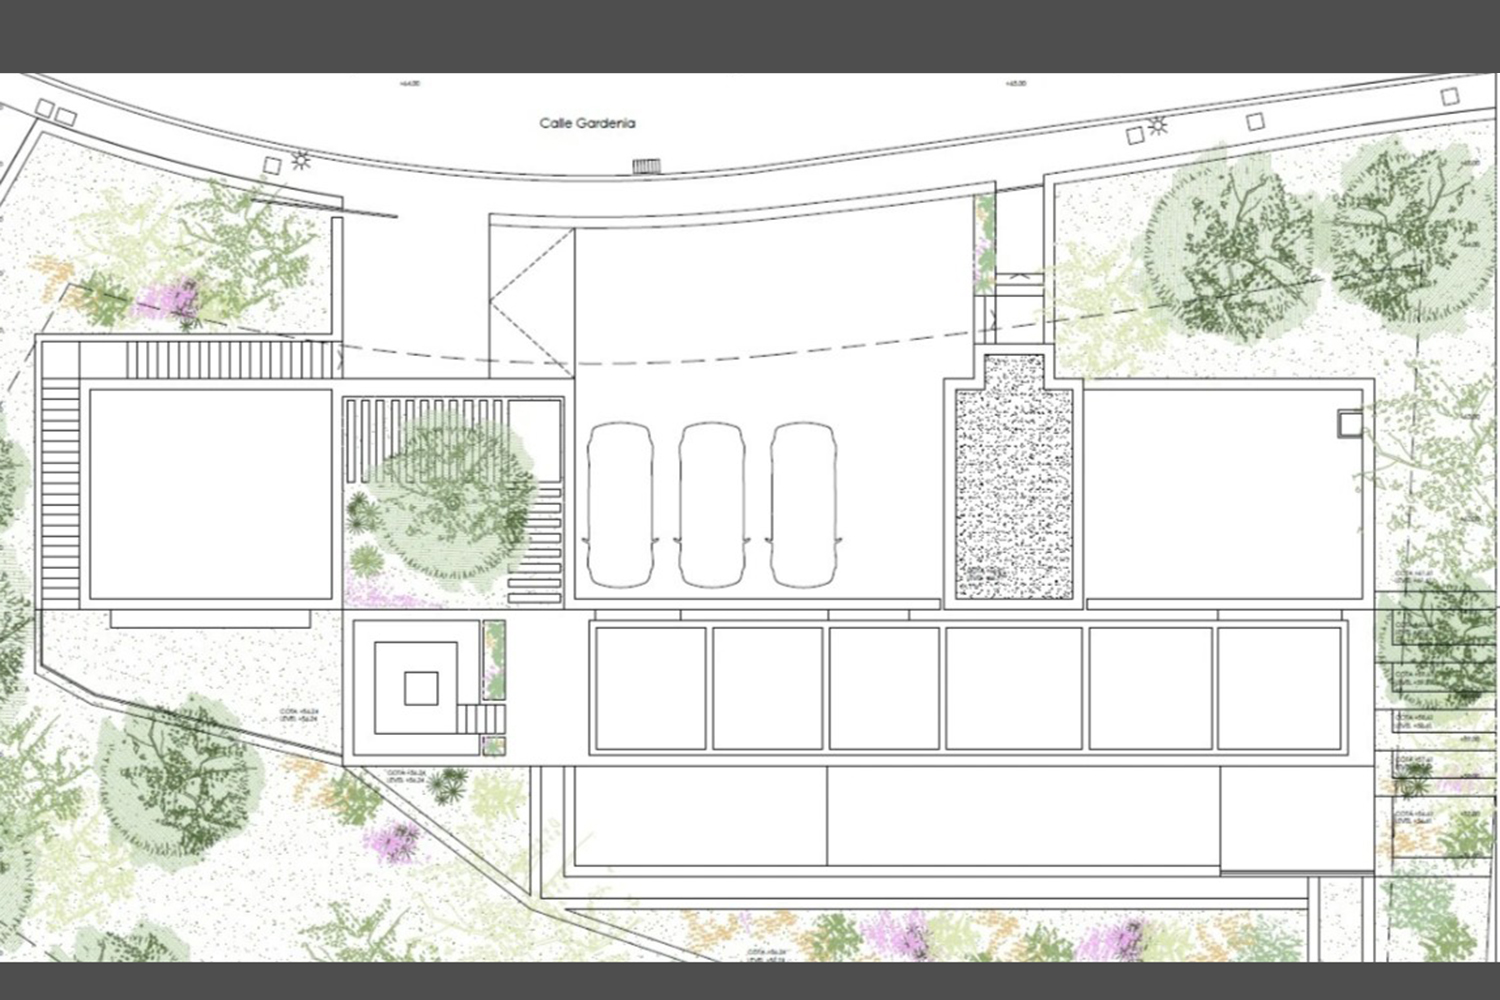Screen dimensions: 1500x1000
Task: Select the rightmost parked car outline
Action: [x=803, y=504]
